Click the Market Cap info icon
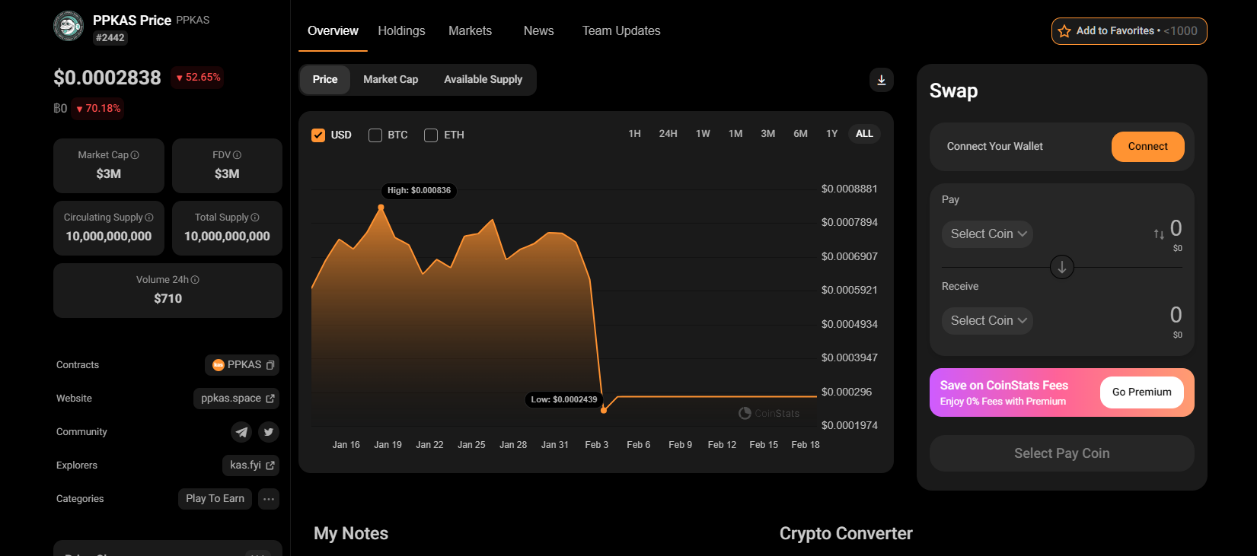Screen dimensions: 1257x556 point(135,155)
